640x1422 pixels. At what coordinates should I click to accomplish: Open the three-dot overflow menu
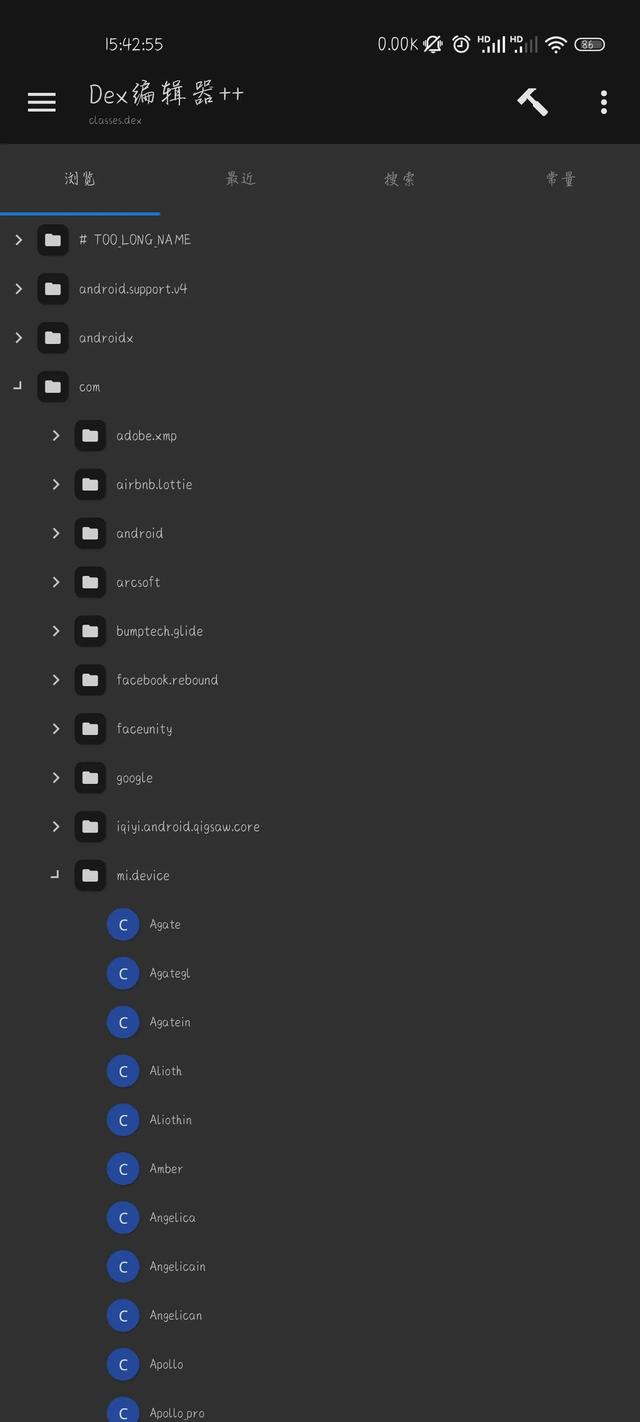click(x=603, y=102)
